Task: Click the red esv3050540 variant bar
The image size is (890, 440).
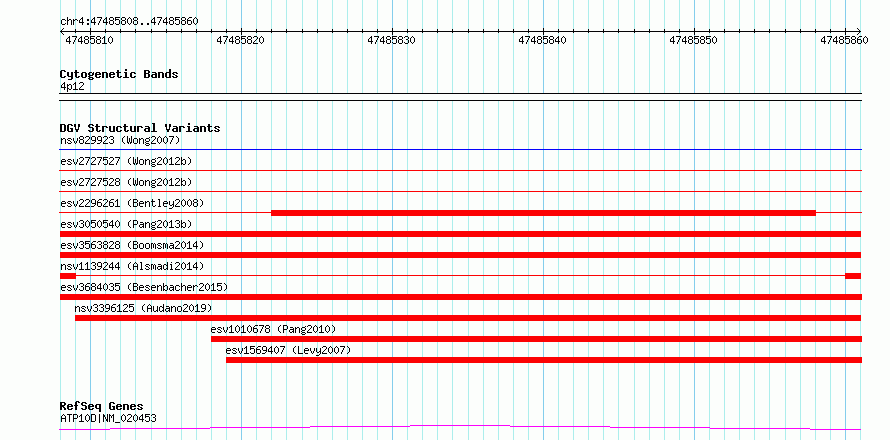Action: point(460,234)
